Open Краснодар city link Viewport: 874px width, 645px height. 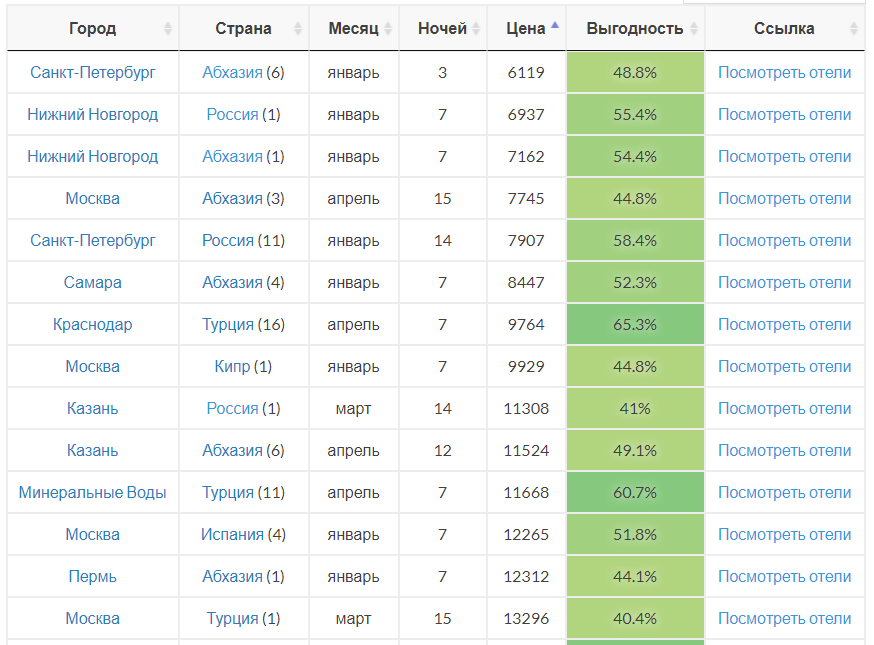(x=93, y=324)
